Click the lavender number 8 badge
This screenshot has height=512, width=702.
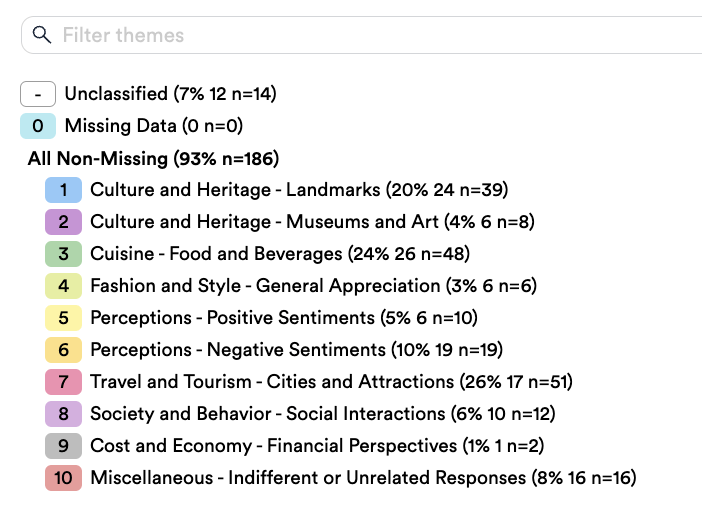coord(64,414)
